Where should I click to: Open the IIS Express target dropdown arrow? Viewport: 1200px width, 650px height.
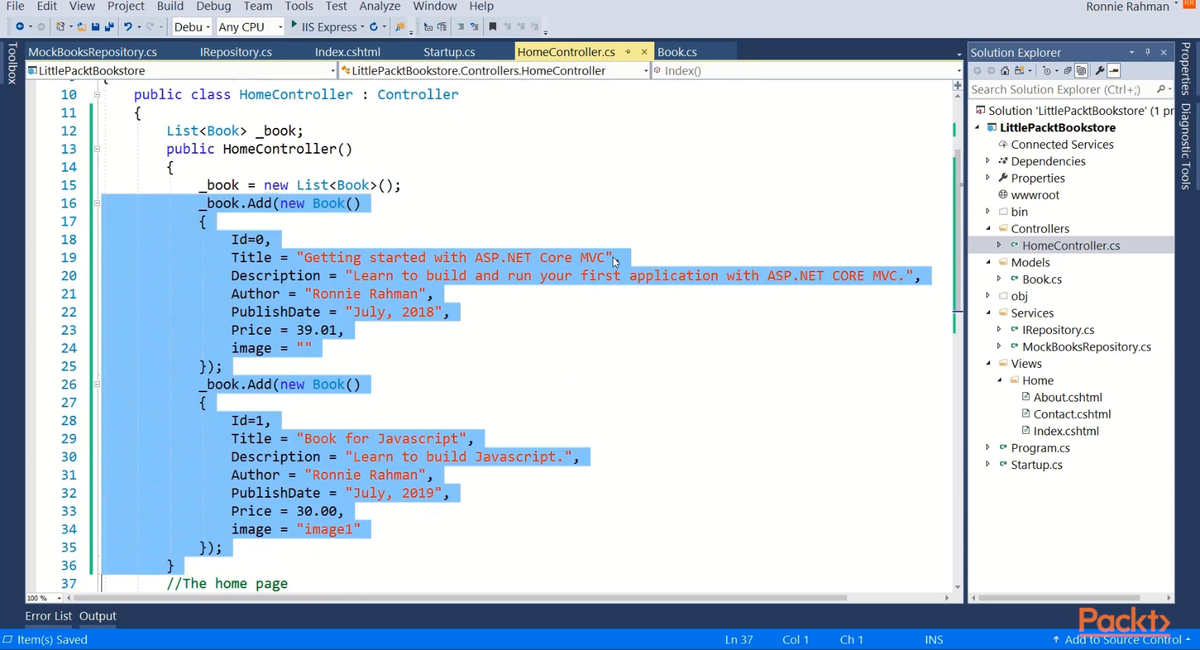362,26
